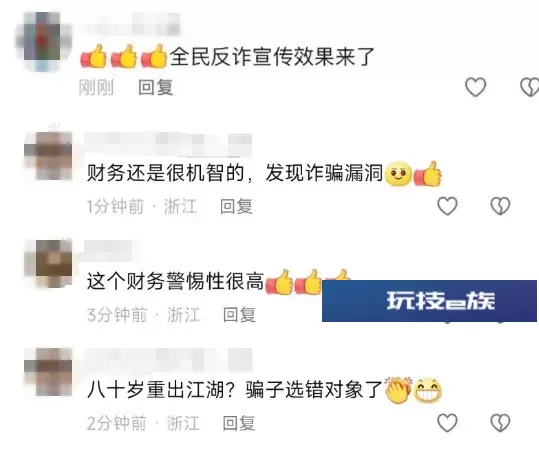Click the 玩技e族 watermark banner
The height and width of the screenshot is (452, 539).
click(429, 301)
